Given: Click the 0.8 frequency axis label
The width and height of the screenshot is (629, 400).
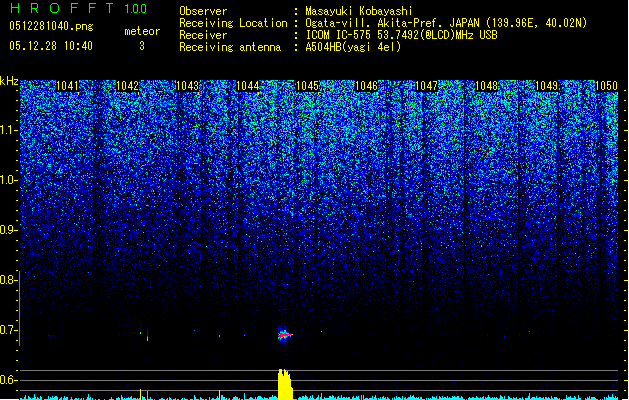Looking at the screenshot, I should [8, 280].
